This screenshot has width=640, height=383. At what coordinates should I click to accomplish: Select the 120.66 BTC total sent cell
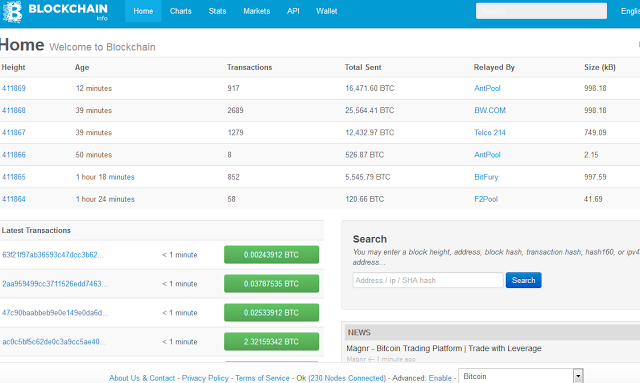pos(364,199)
